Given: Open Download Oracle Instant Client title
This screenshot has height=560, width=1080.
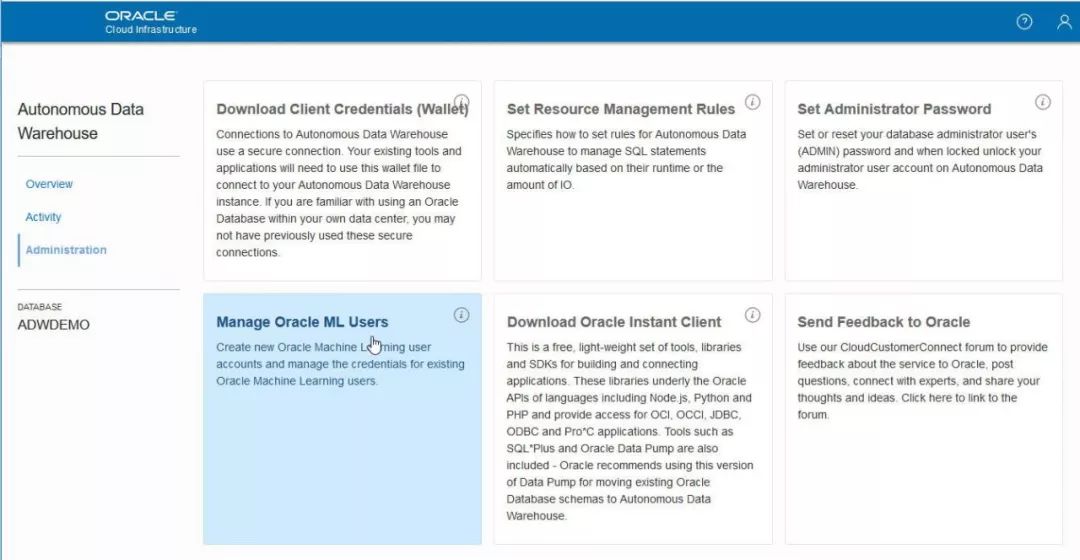Looking at the screenshot, I should (614, 322).
